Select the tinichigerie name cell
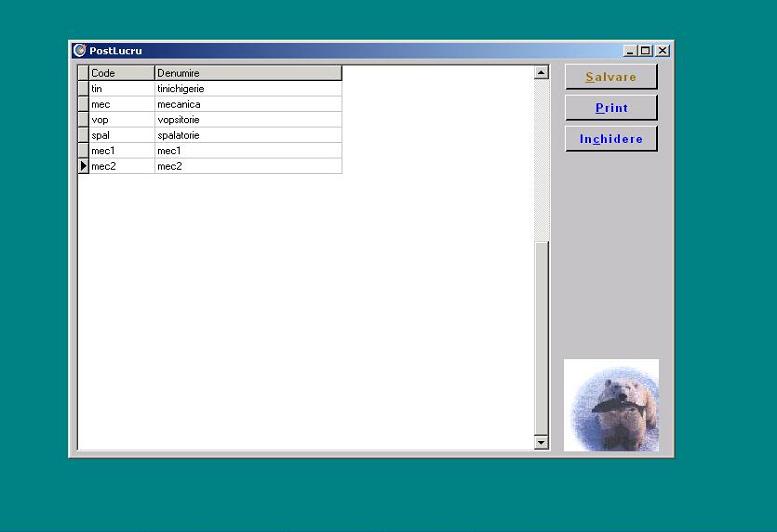Screen dimensions: 777x532 click(247, 89)
